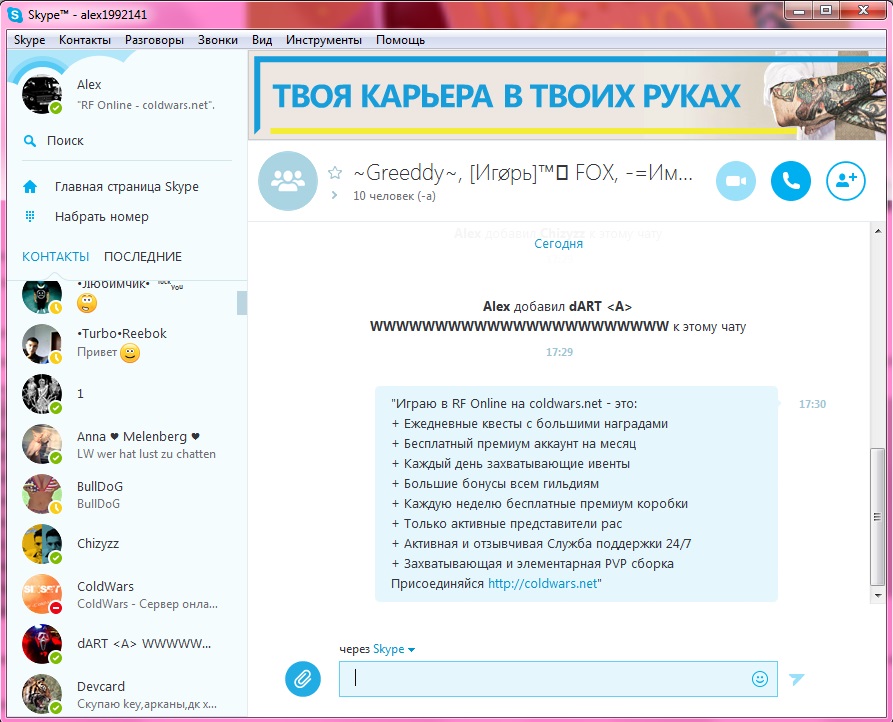Click the 17:30 message timestamp
The width and height of the screenshot is (893, 722).
812,404
